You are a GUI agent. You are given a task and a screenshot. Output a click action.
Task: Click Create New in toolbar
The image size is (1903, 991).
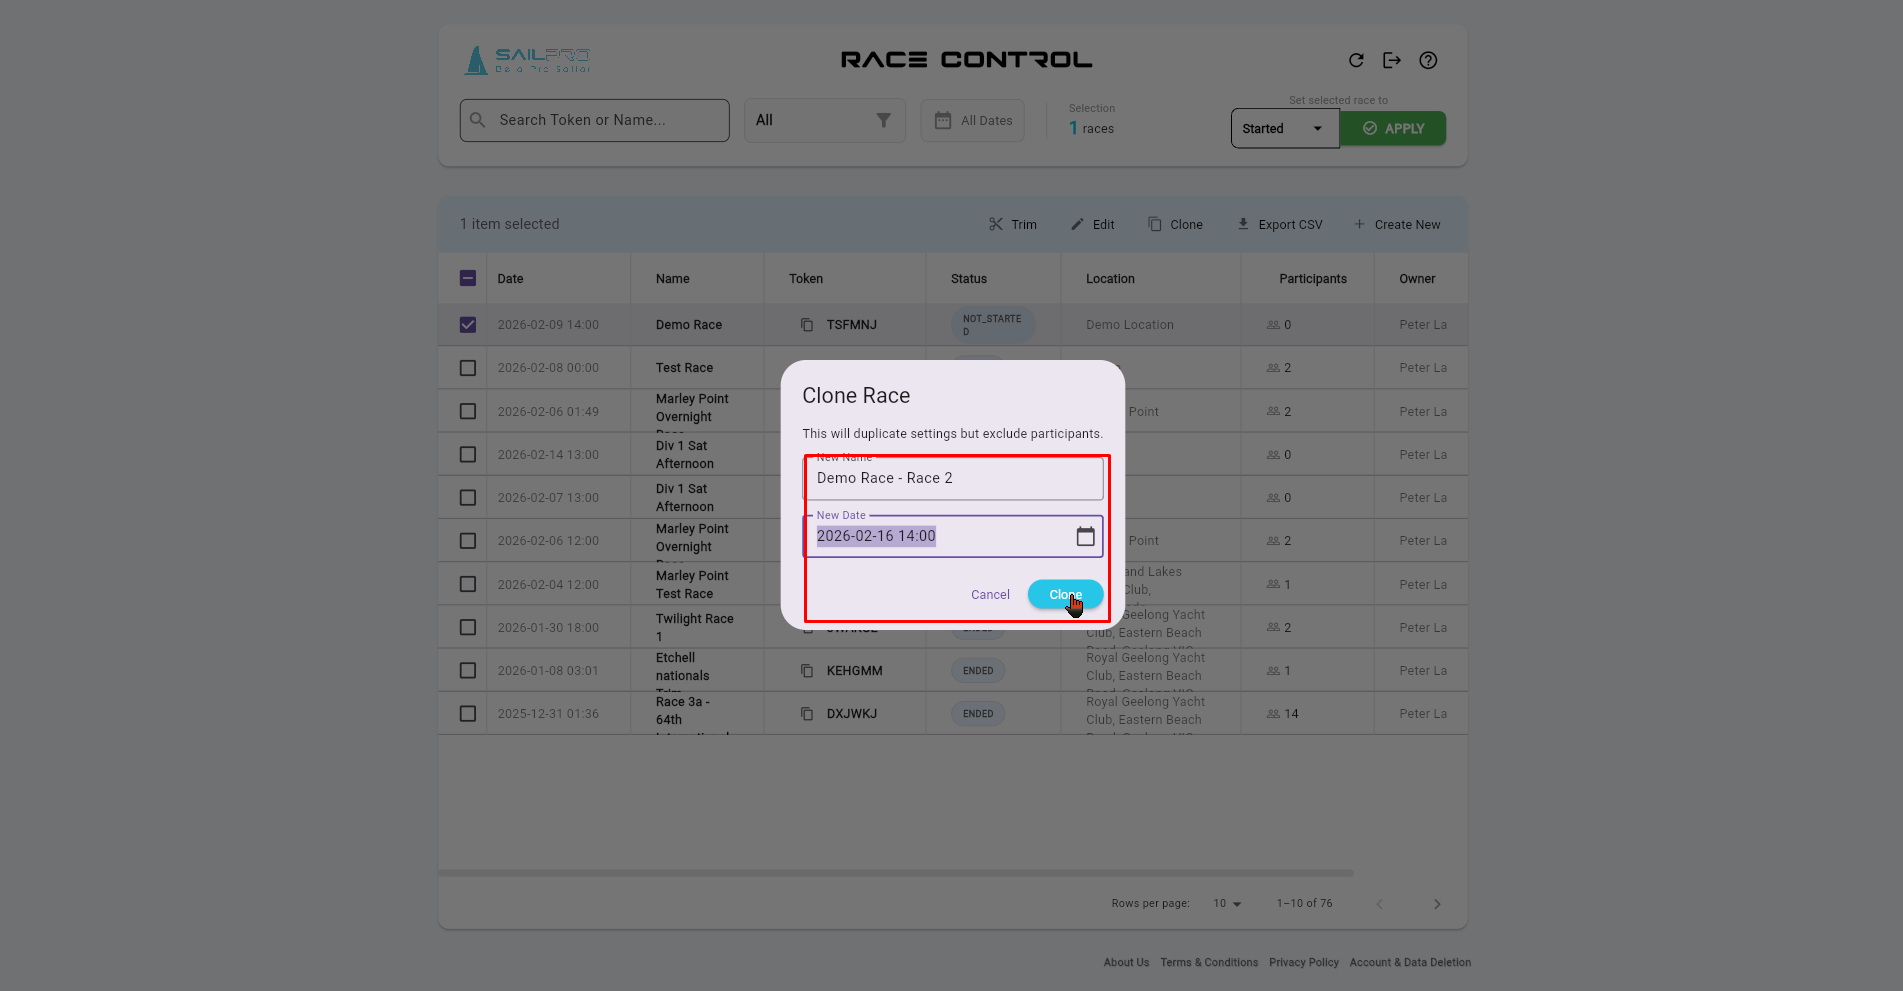point(1397,225)
